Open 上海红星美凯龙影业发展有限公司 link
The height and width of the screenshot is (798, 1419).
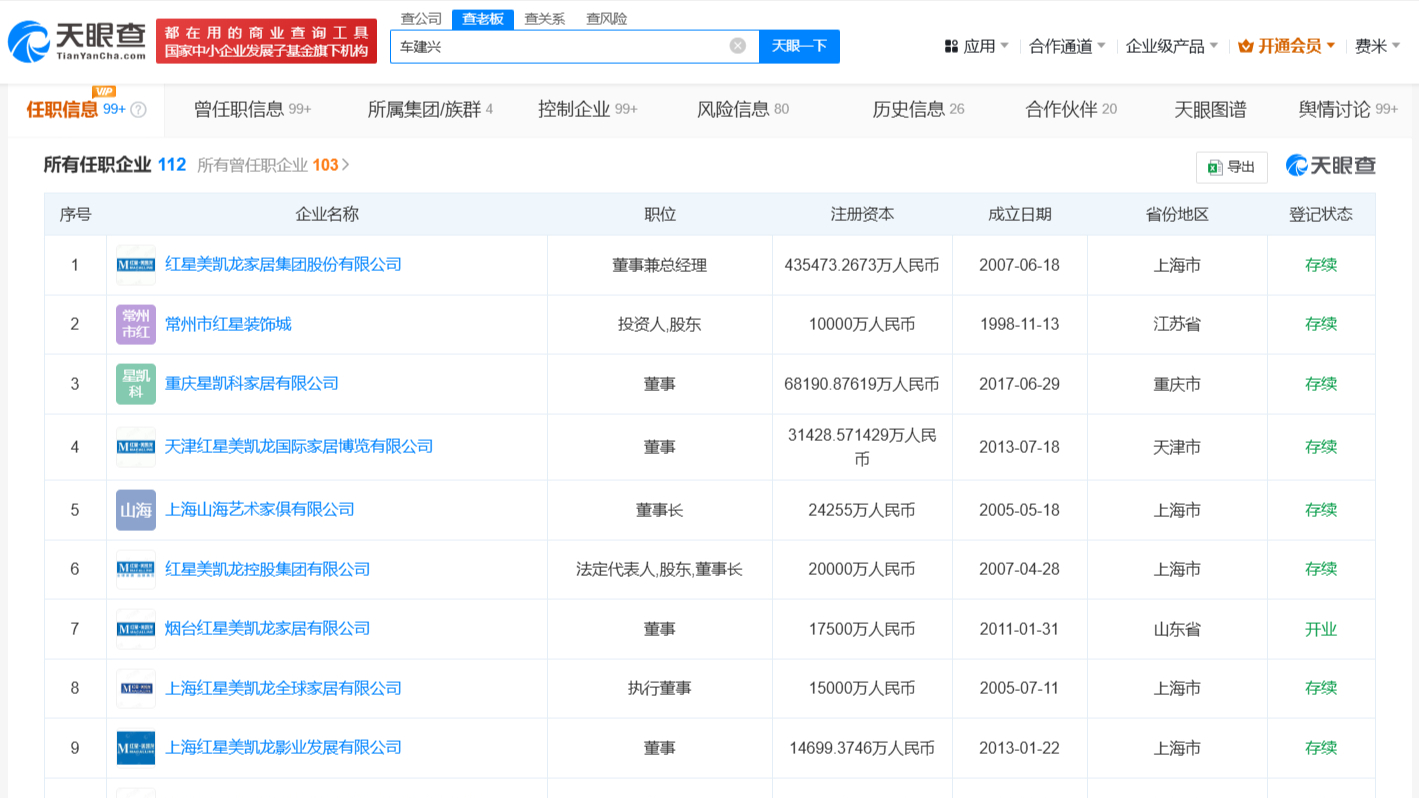[x=283, y=748]
